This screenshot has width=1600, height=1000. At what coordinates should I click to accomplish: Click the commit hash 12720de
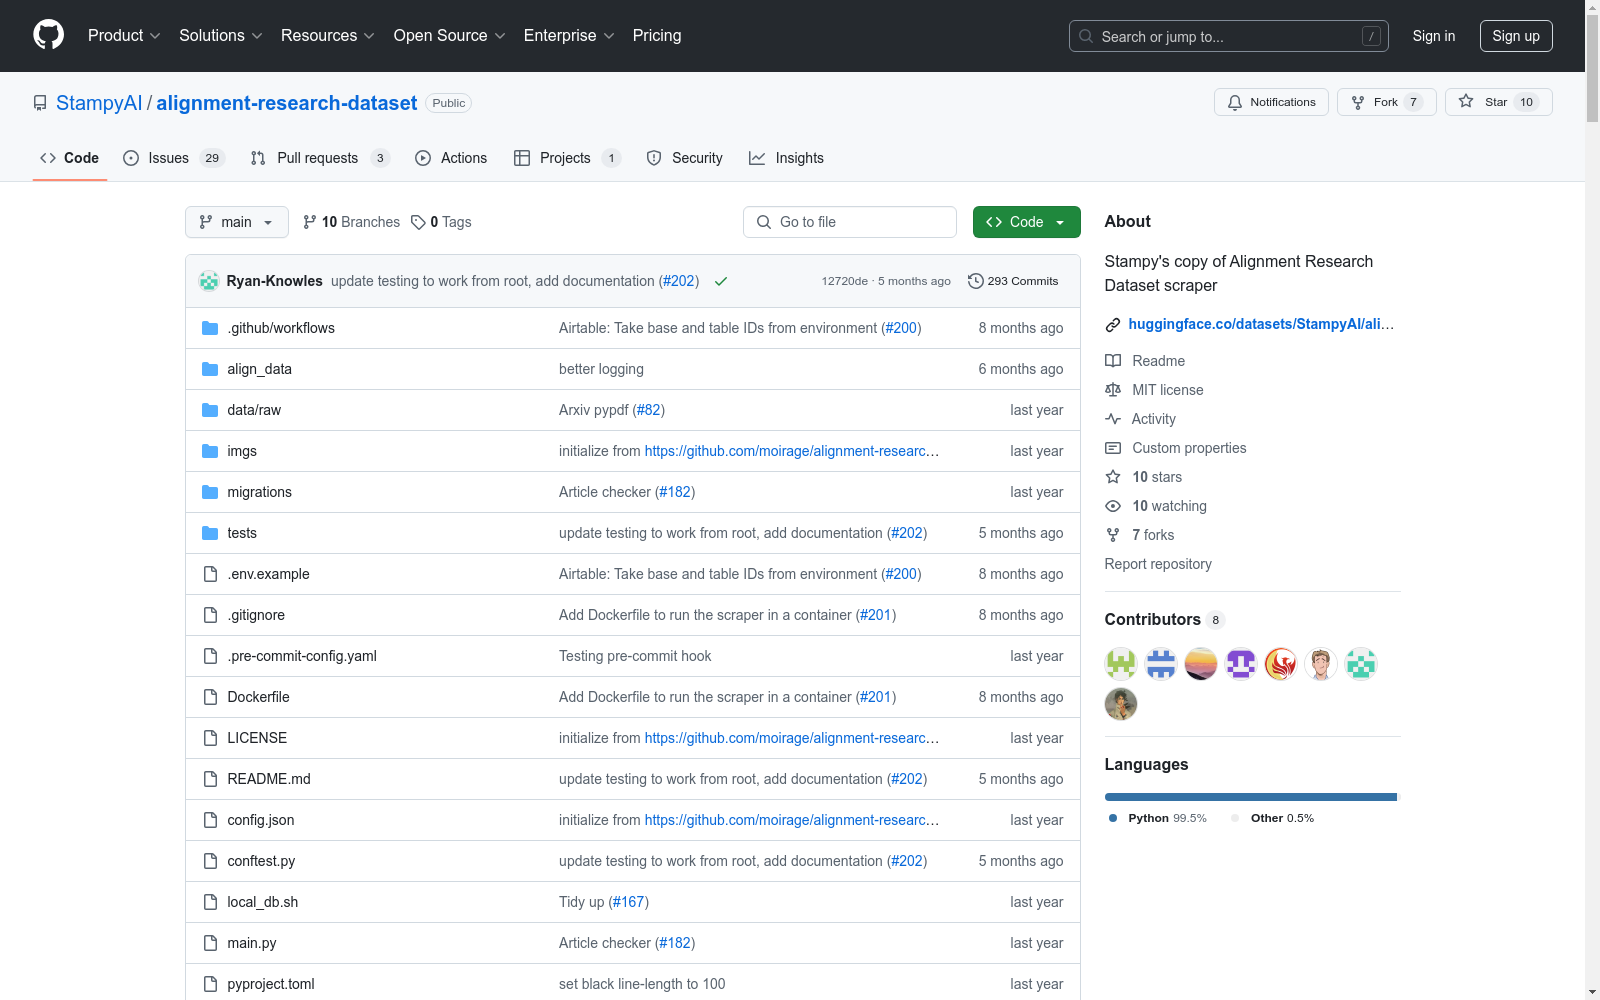pyautogui.click(x=845, y=281)
